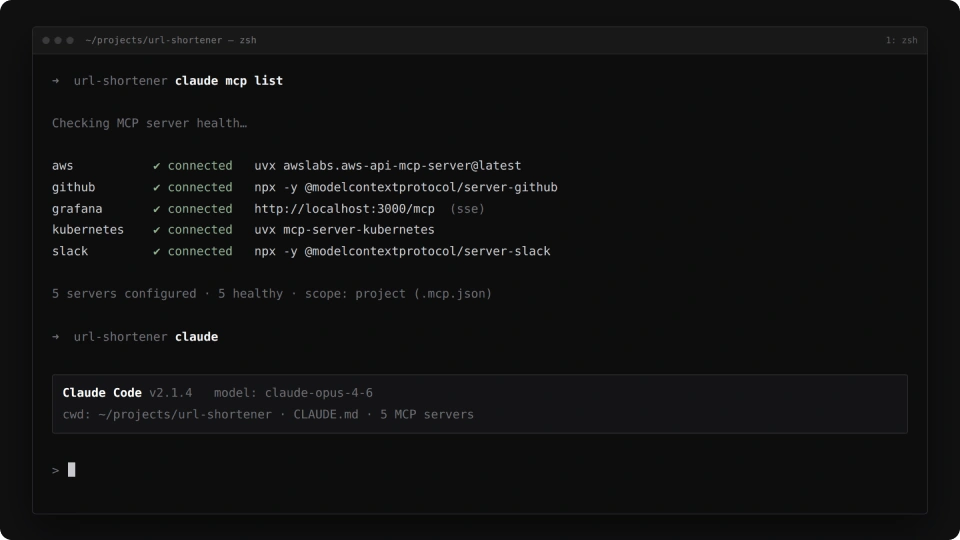Click the Claude prompt input cursor
Screen dimensions: 960x540
(72, 470)
